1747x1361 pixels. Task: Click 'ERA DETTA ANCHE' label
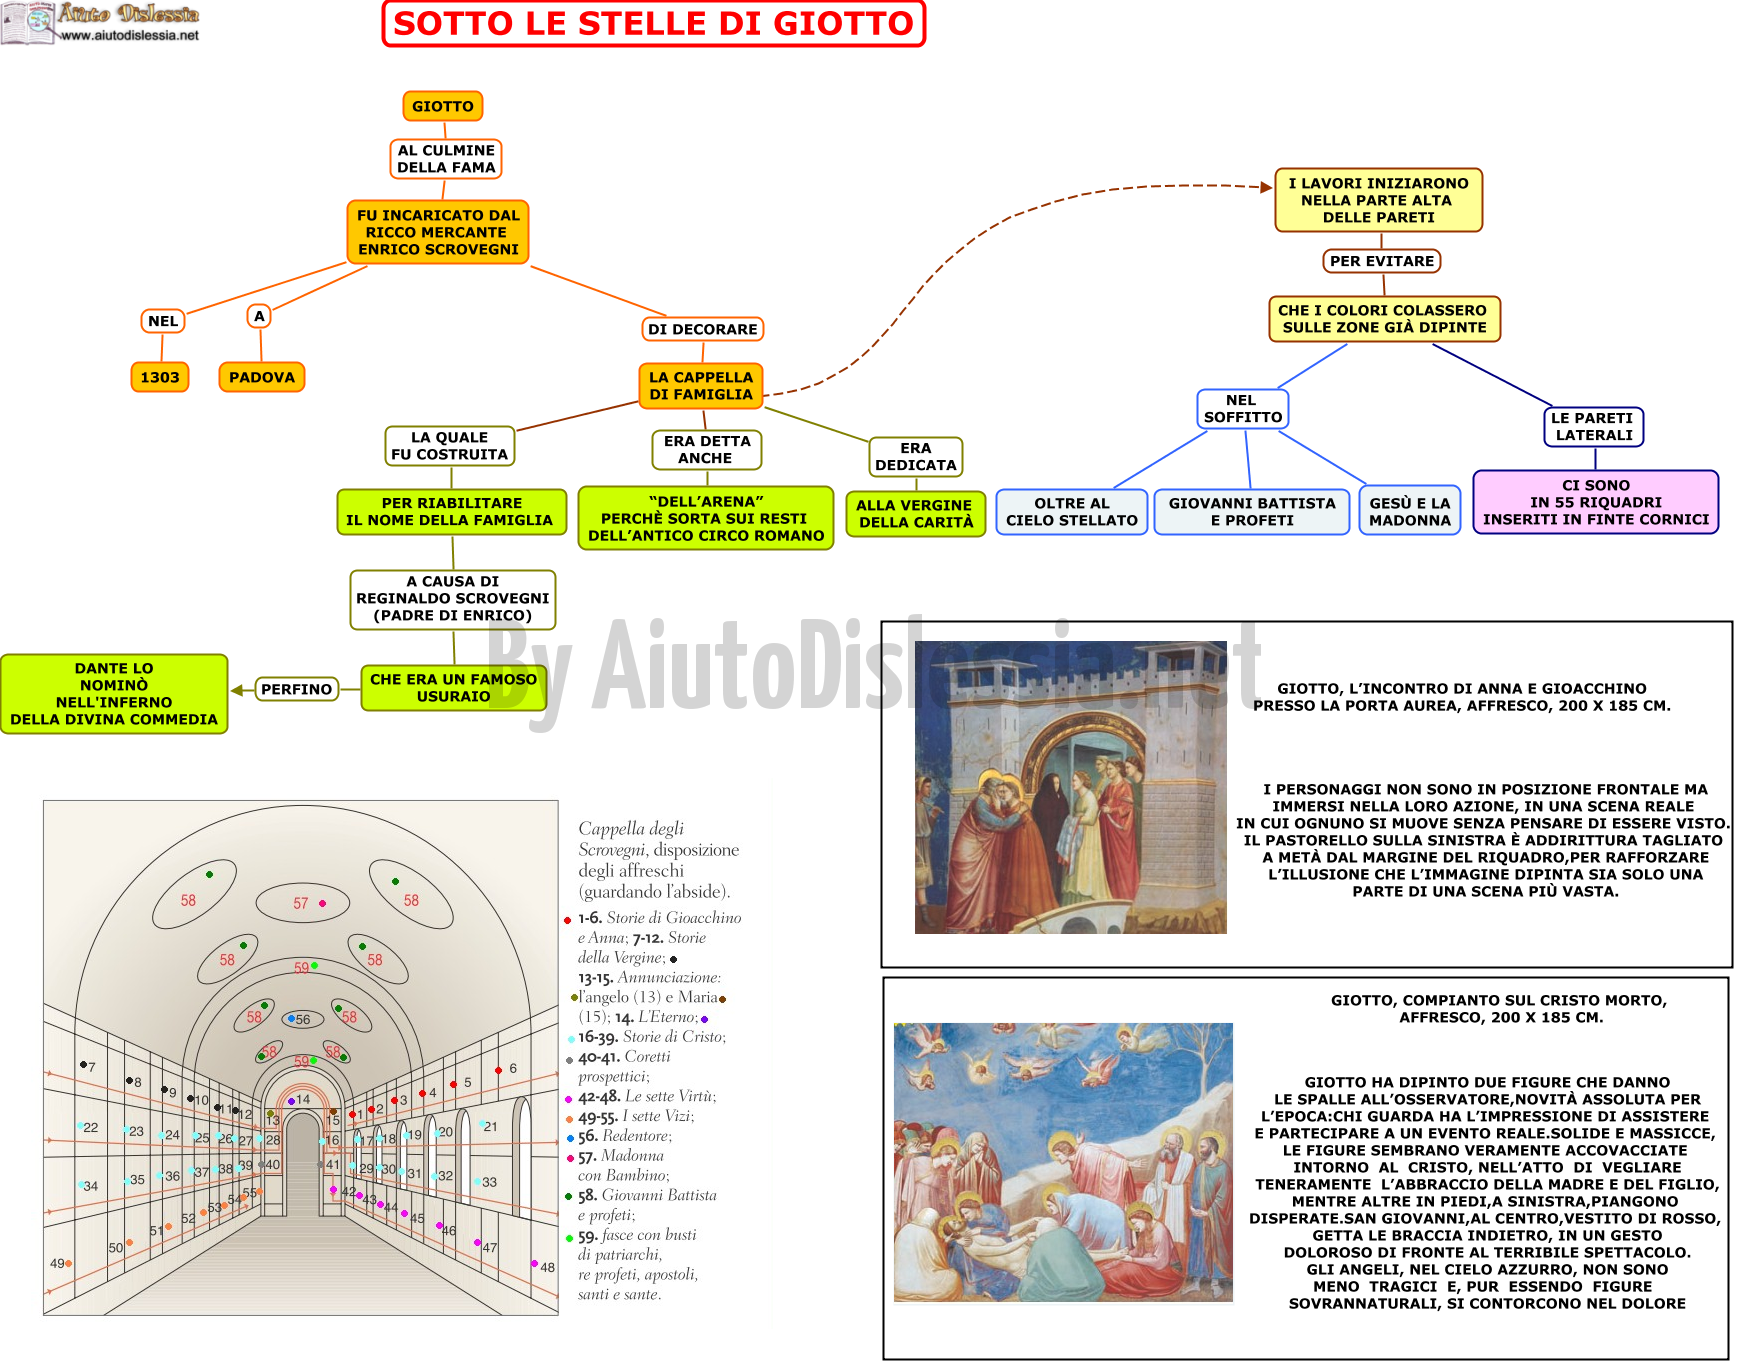coord(707,449)
